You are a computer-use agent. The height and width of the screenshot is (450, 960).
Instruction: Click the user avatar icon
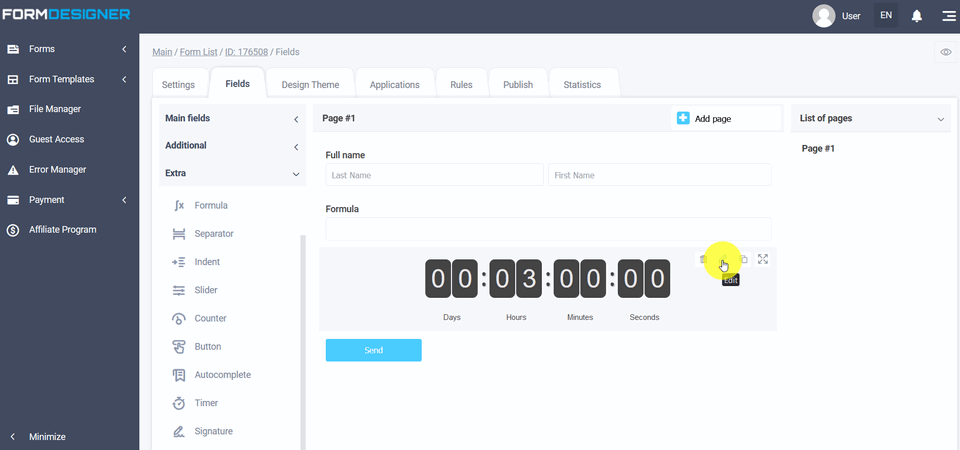point(824,16)
